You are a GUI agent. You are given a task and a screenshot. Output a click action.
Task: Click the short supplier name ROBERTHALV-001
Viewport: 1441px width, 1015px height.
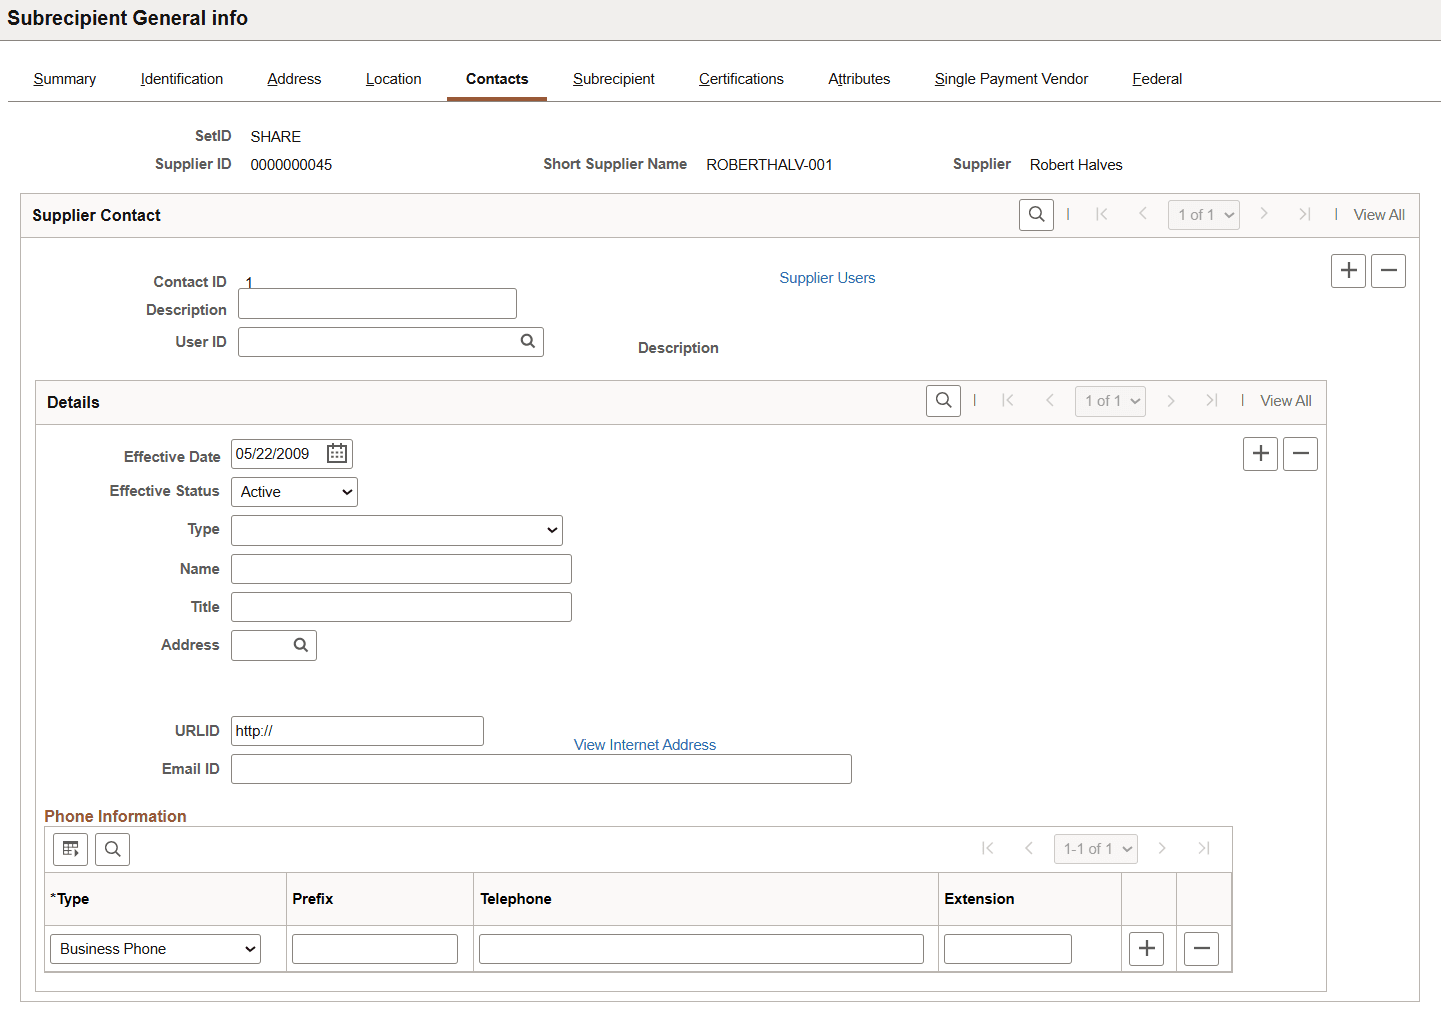769,165
